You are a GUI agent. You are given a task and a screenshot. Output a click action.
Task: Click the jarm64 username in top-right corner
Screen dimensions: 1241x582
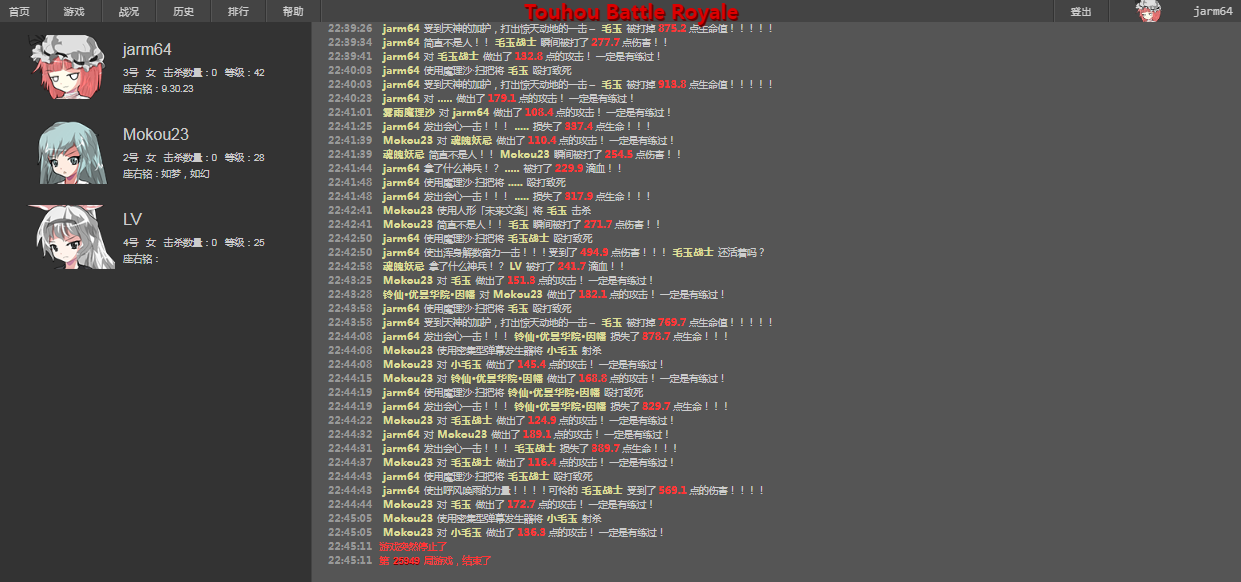pos(1212,11)
